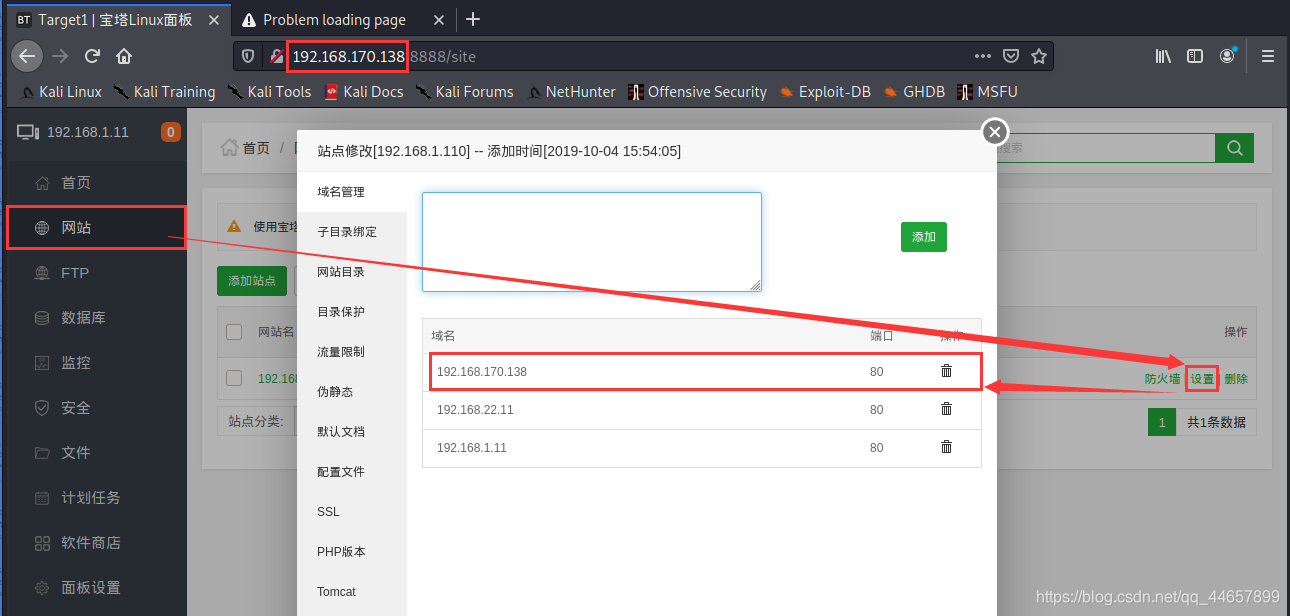1290x616 pixels.
Task: Click the tracking protection shield icon
Action: (248, 56)
